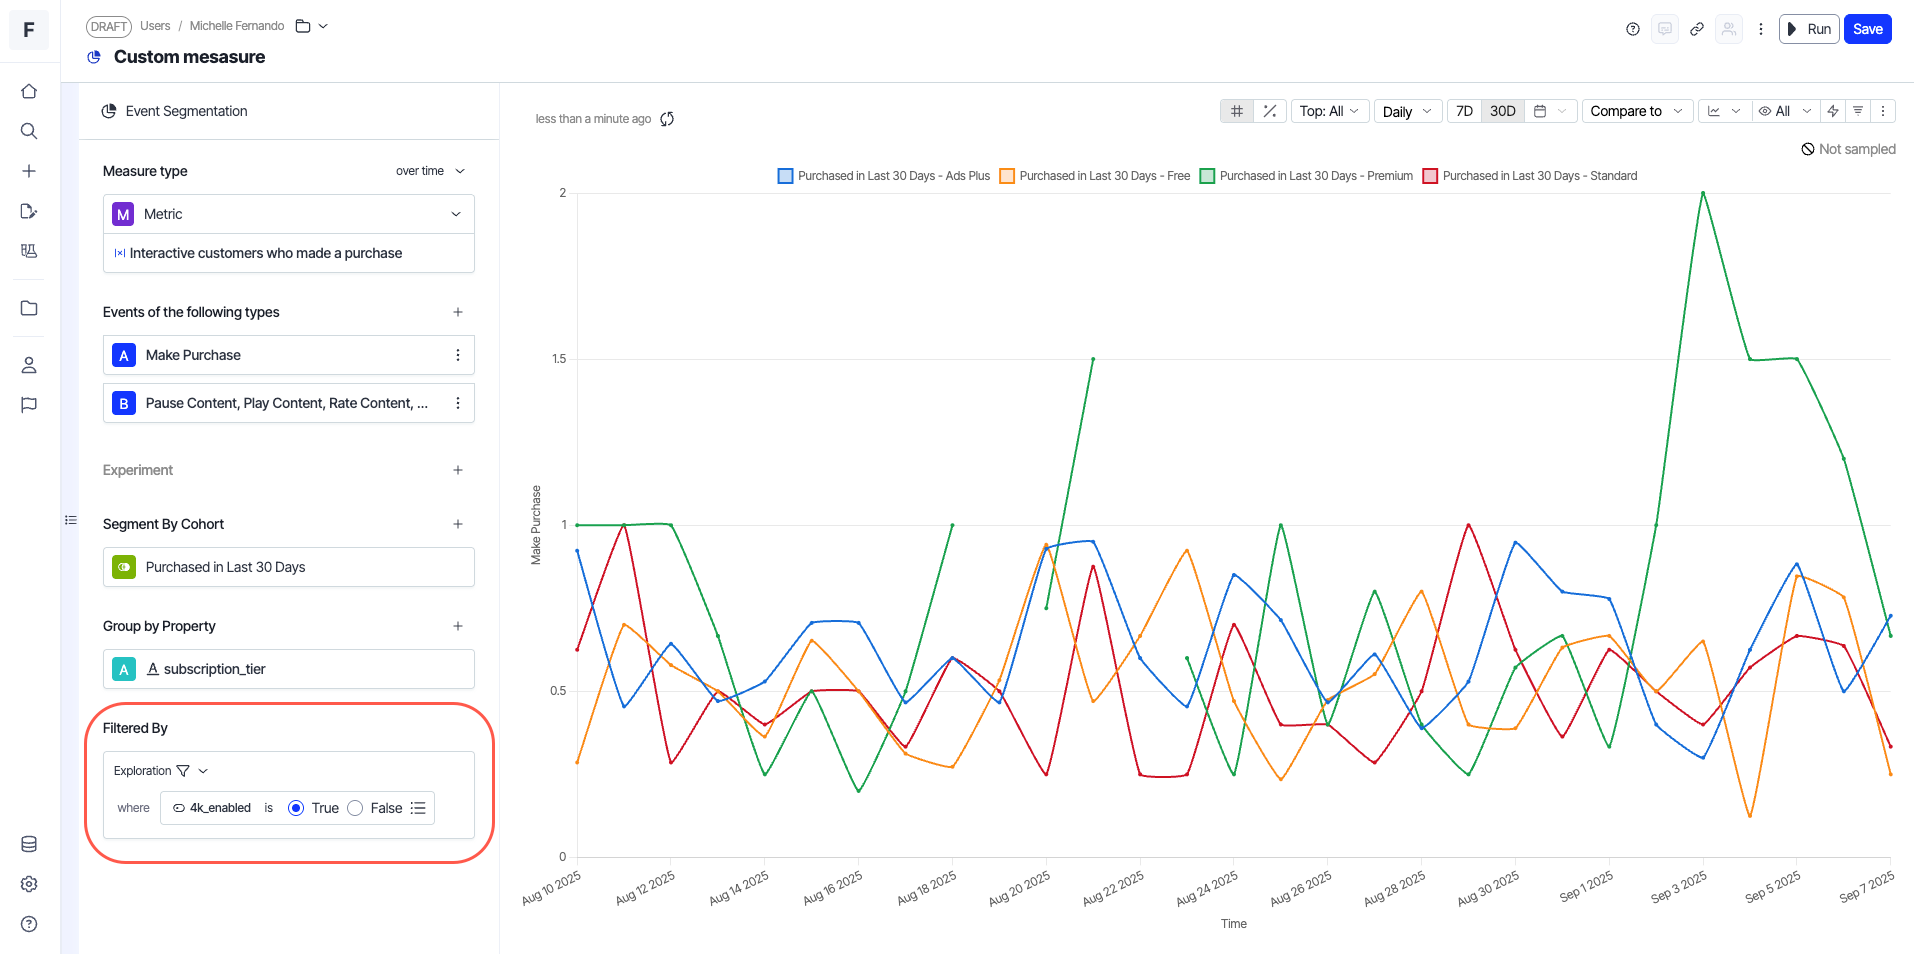Image resolution: width=1914 pixels, height=954 pixels.
Task: Open the calendar date picker icon
Action: [x=1540, y=111]
